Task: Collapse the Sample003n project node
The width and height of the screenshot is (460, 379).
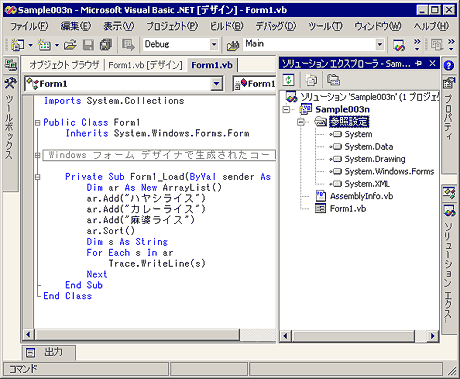Action: (286, 109)
